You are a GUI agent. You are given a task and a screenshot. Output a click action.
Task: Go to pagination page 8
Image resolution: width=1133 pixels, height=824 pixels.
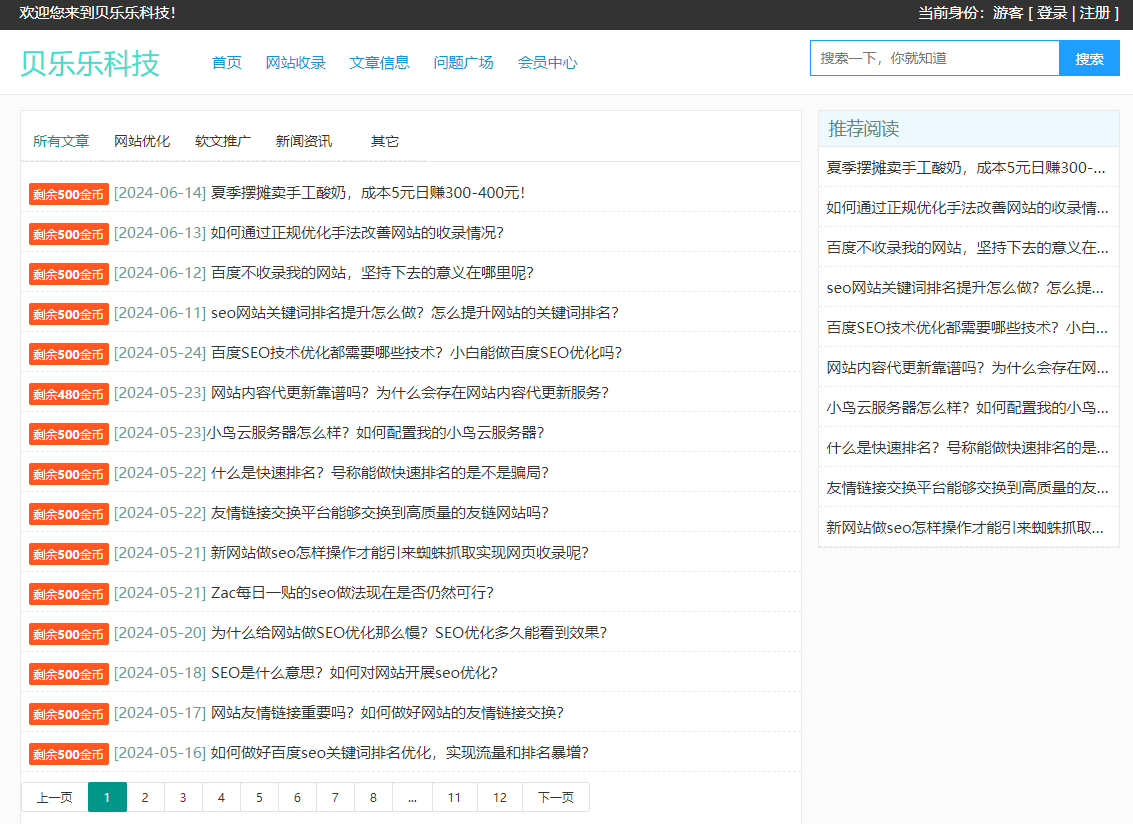(374, 797)
